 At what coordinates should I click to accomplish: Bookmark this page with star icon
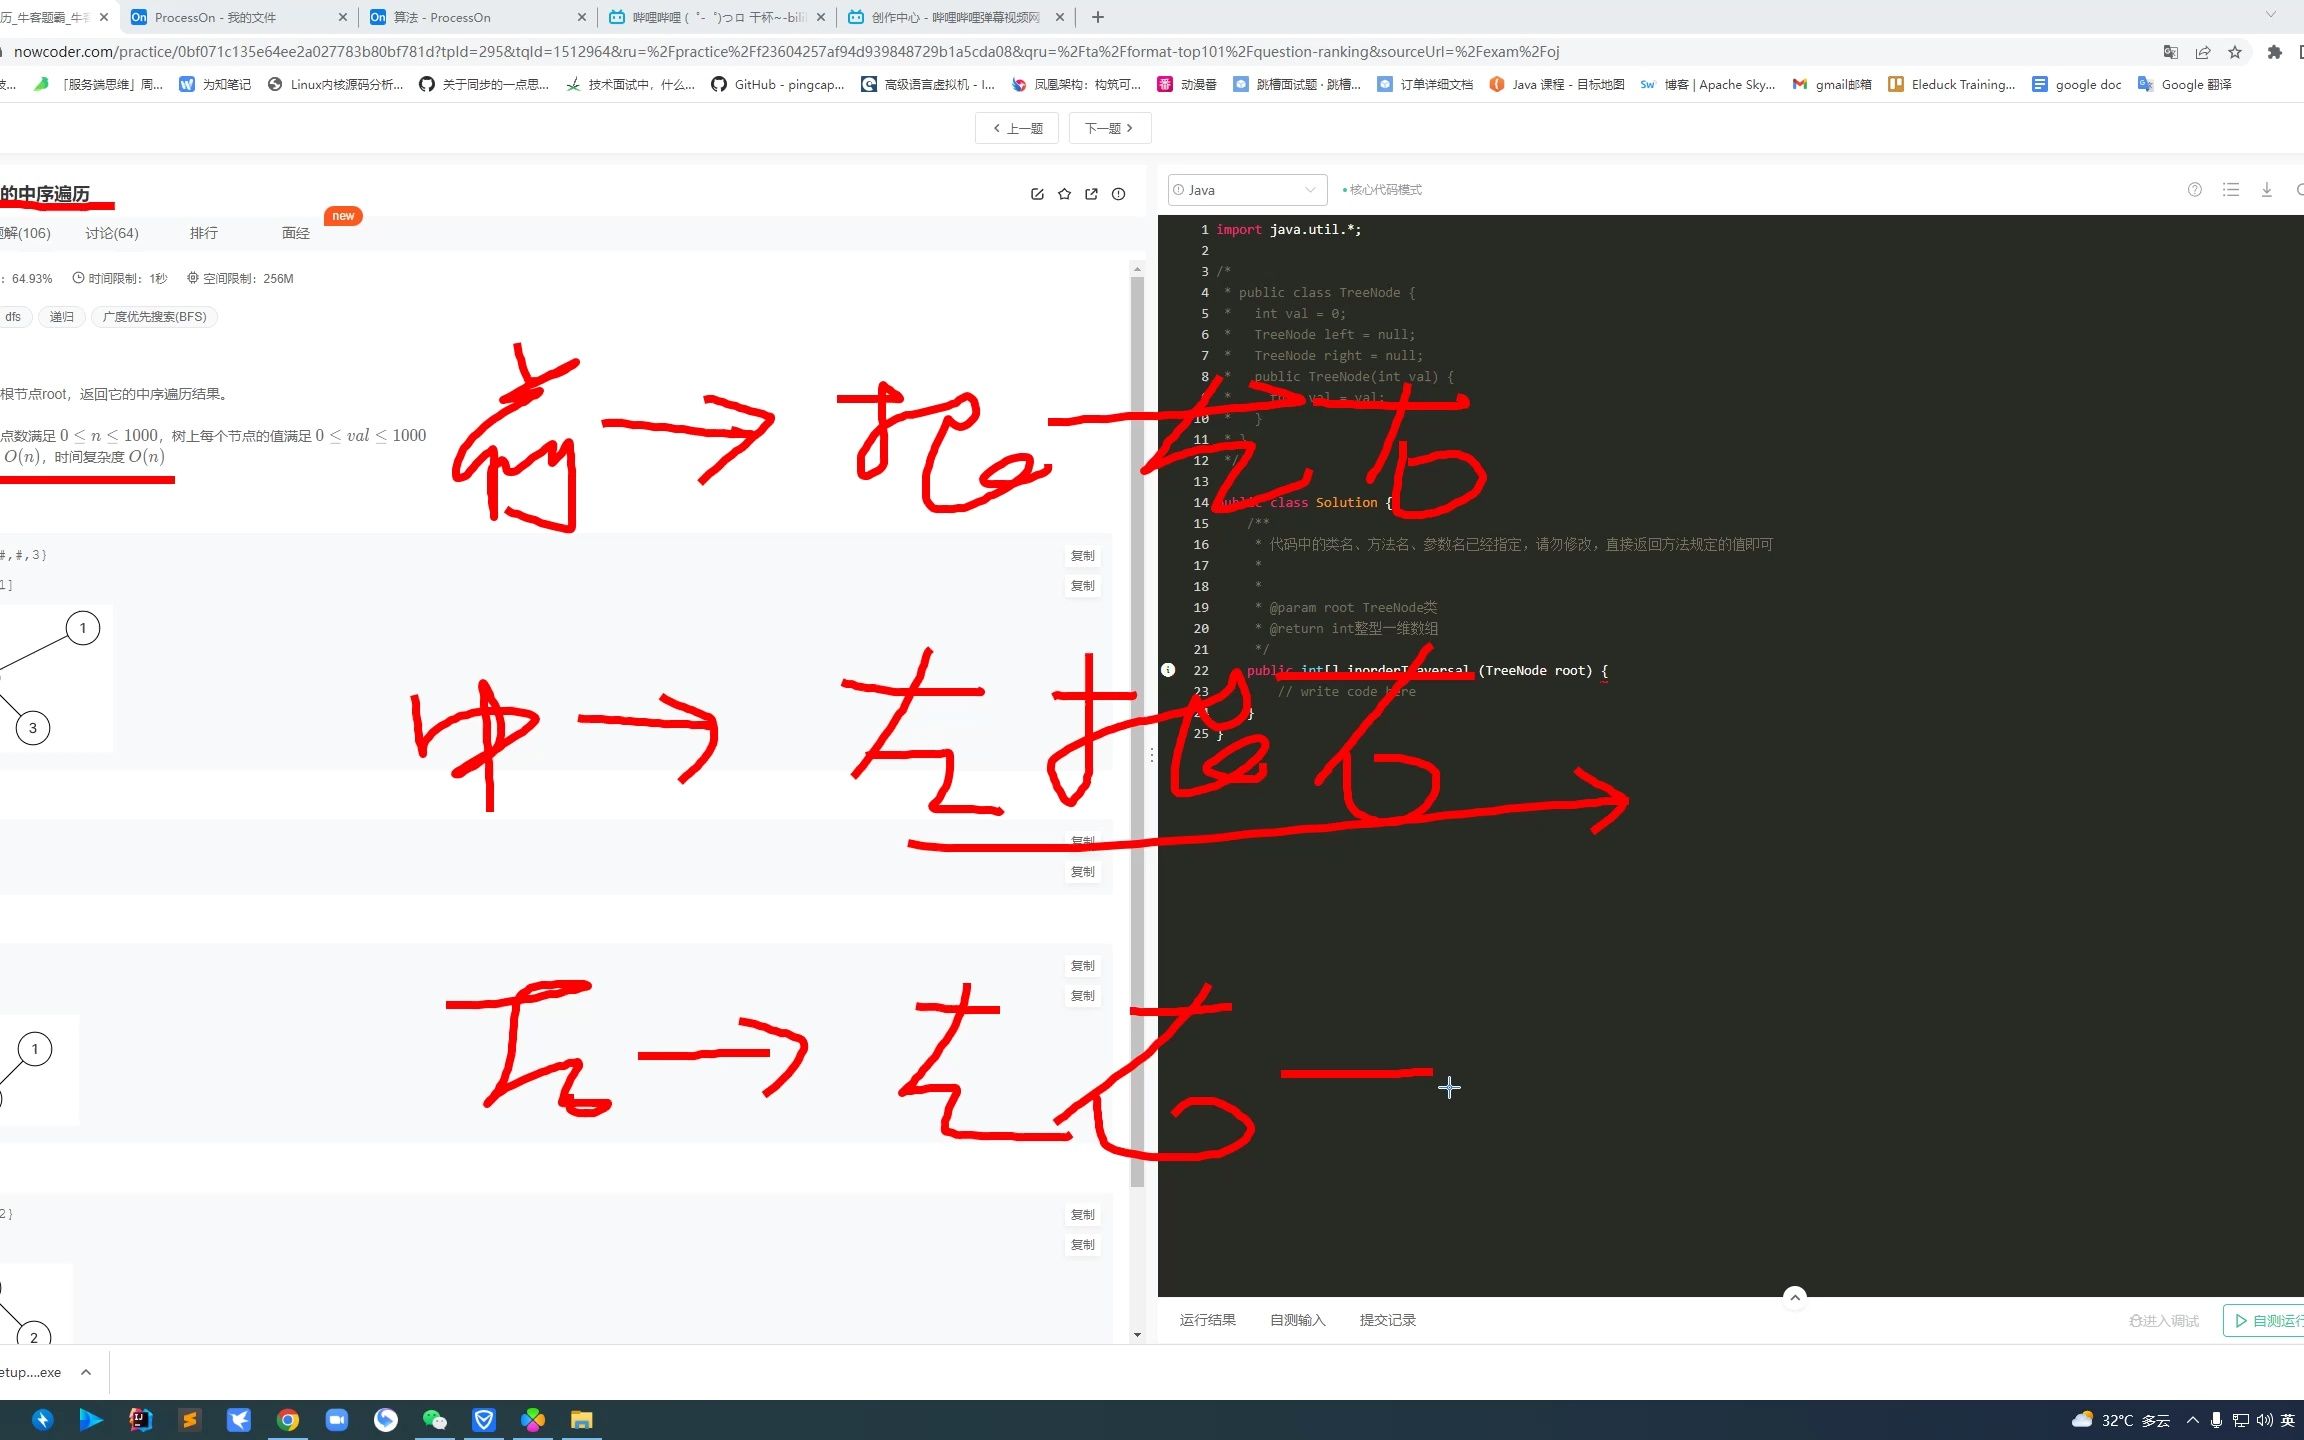click(2235, 52)
